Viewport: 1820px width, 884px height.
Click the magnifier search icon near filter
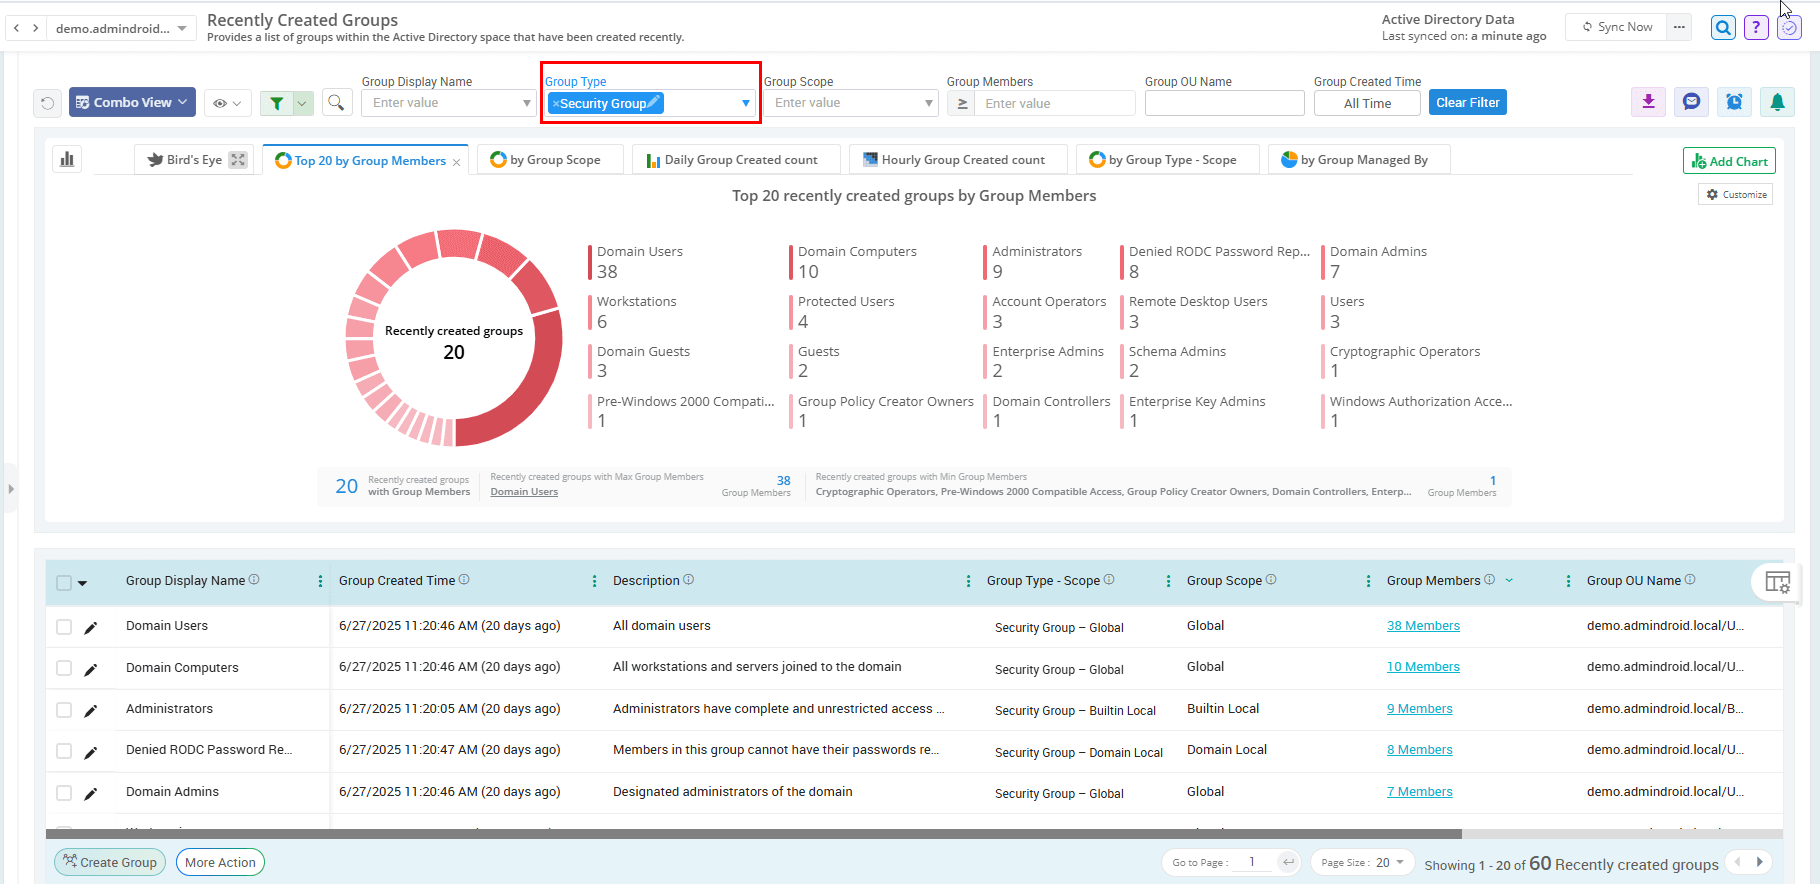(337, 102)
